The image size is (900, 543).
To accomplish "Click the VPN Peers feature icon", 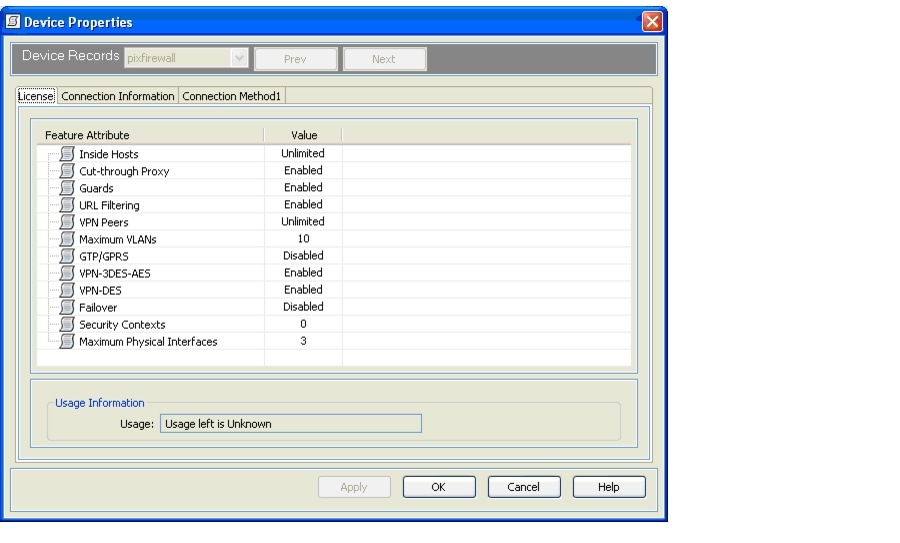I will (67, 222).
